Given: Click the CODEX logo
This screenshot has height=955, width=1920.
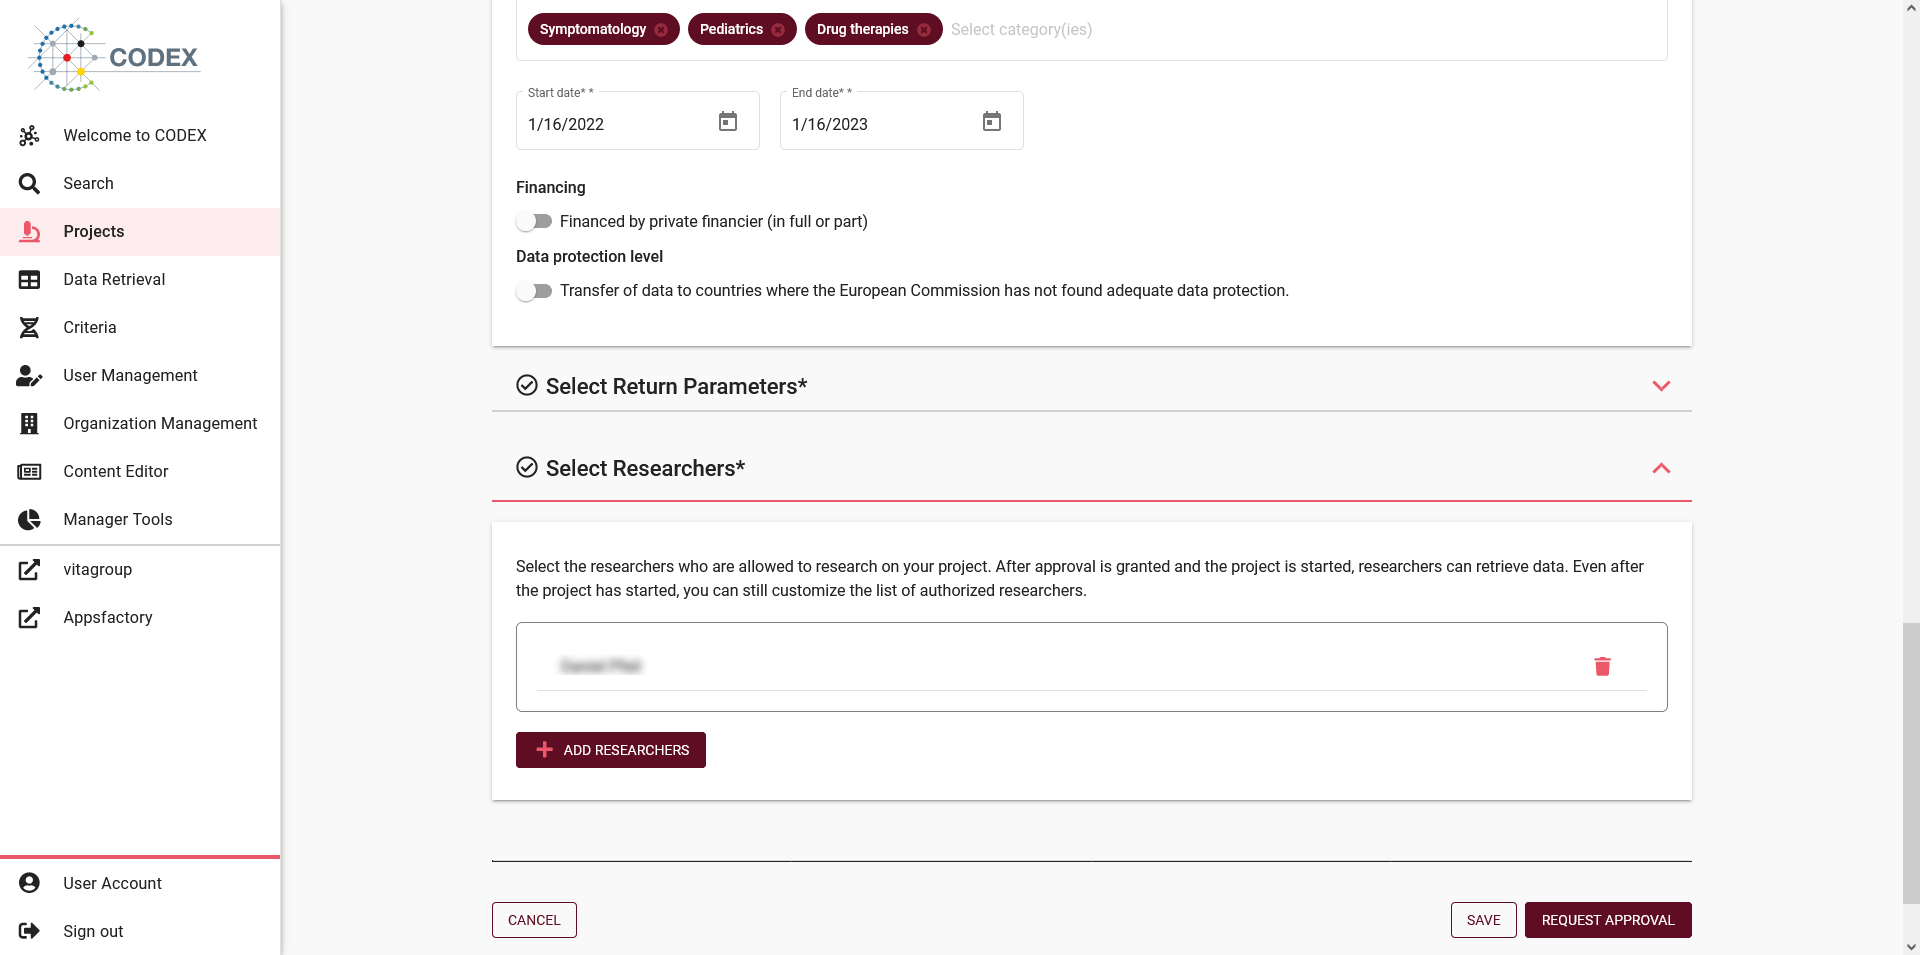Looking at the screenshot, I should point(115,57).
